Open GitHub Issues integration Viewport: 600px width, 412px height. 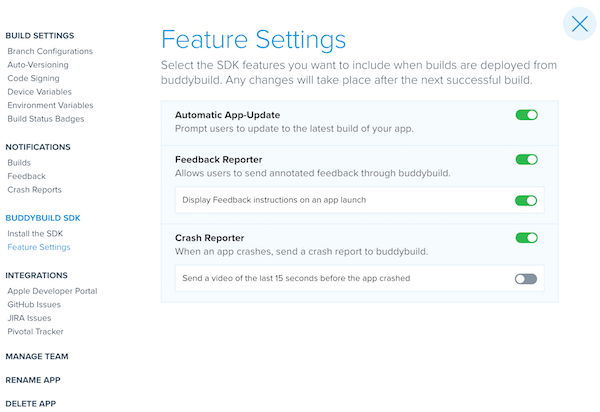(34, 305)
